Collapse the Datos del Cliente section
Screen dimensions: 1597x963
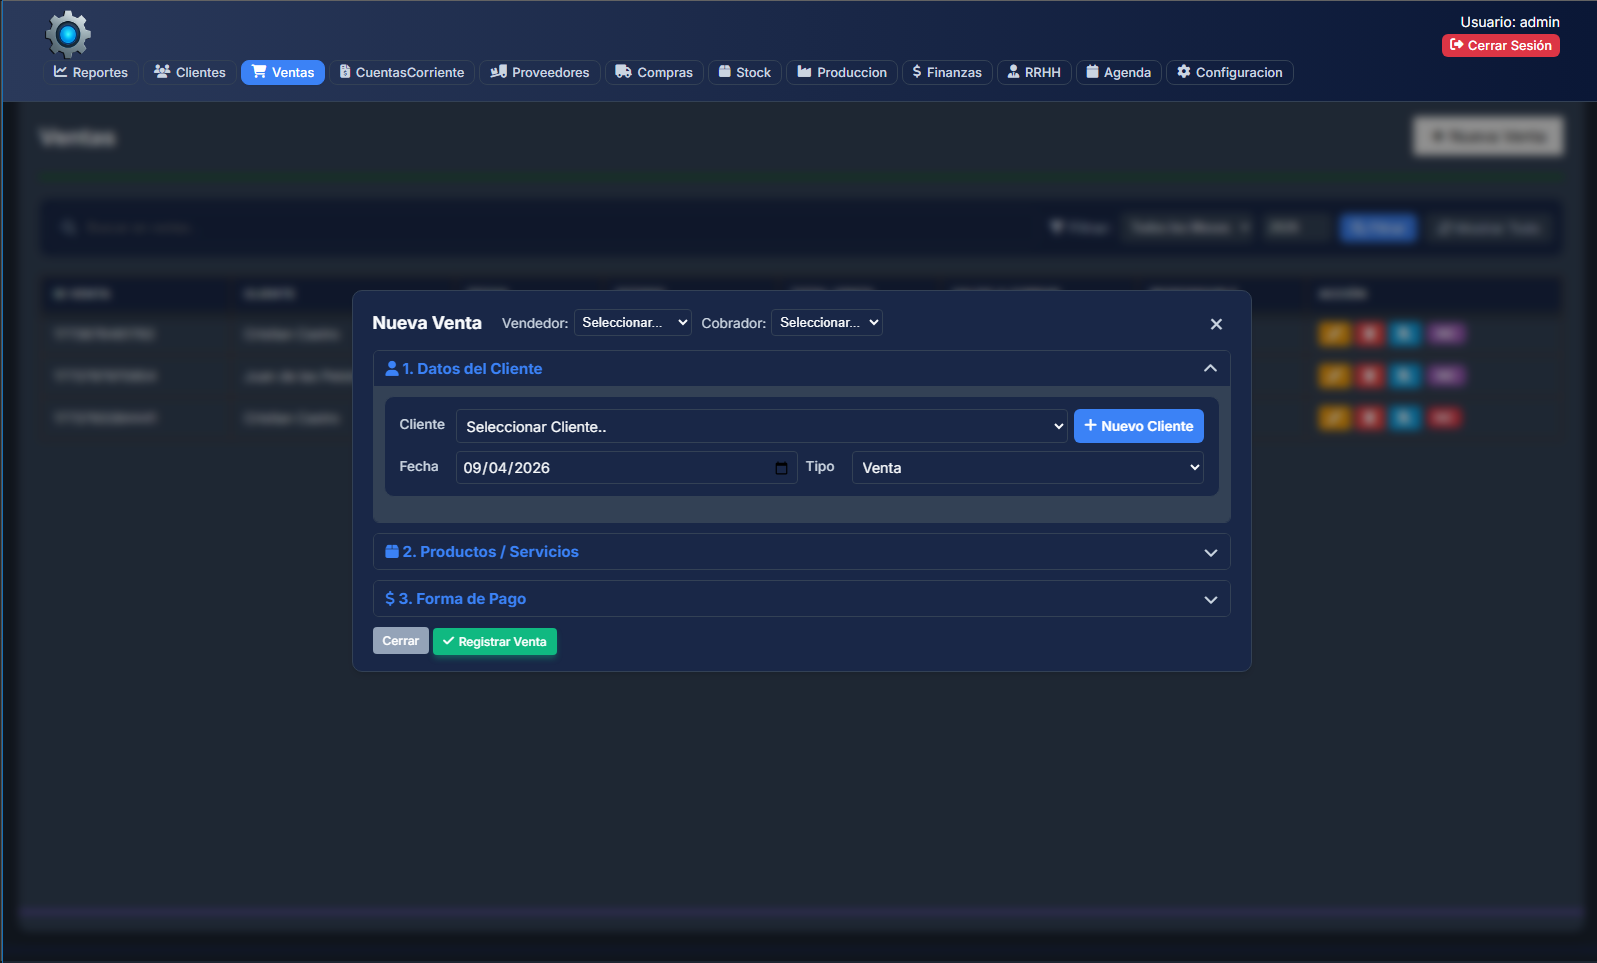[x=802, y=369]
